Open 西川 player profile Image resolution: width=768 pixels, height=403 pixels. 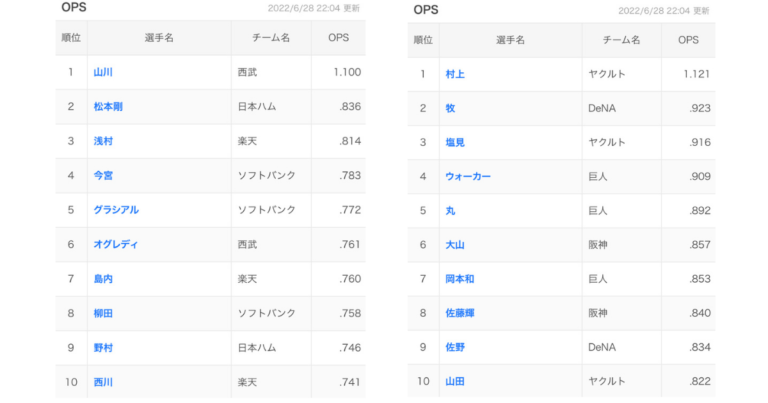tap(103, 381)
